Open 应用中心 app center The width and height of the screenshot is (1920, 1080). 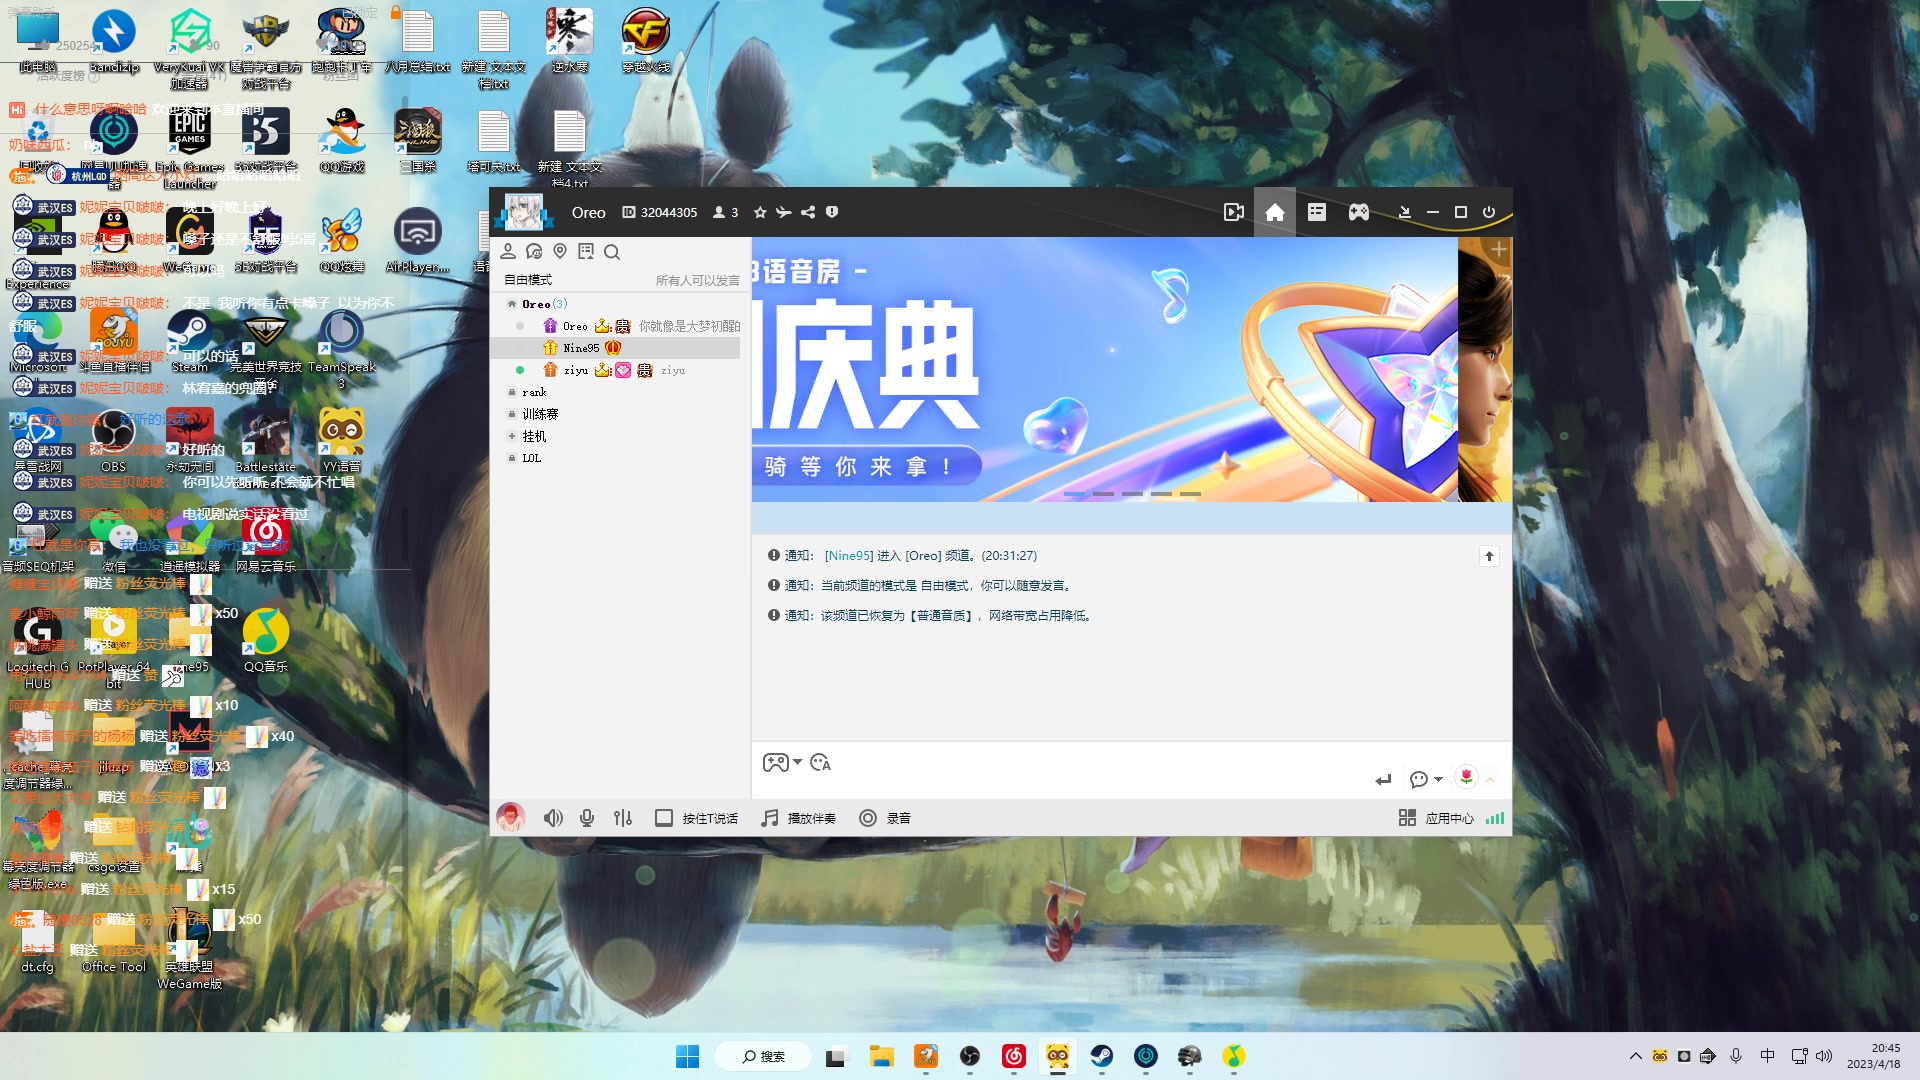coord(1436,818)
